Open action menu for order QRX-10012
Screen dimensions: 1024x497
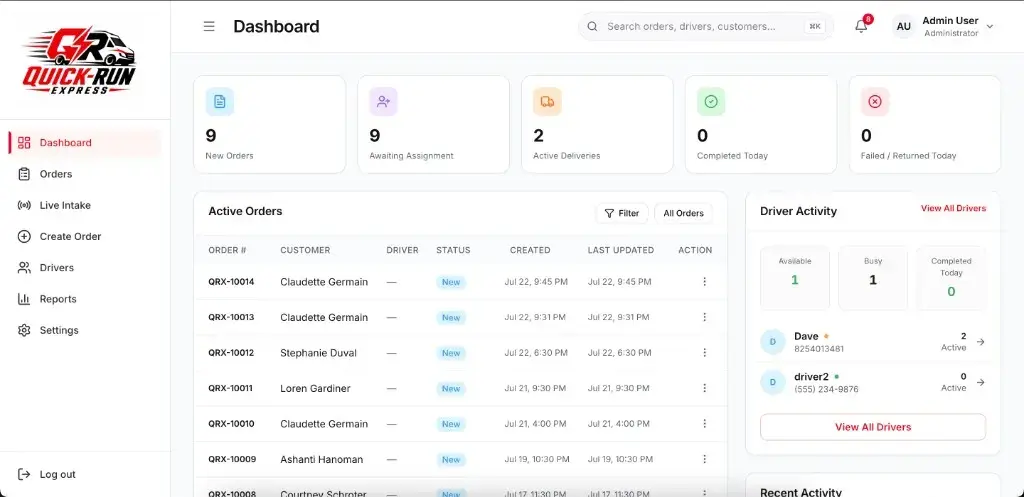pyautogui.click(x=704, y=353)
